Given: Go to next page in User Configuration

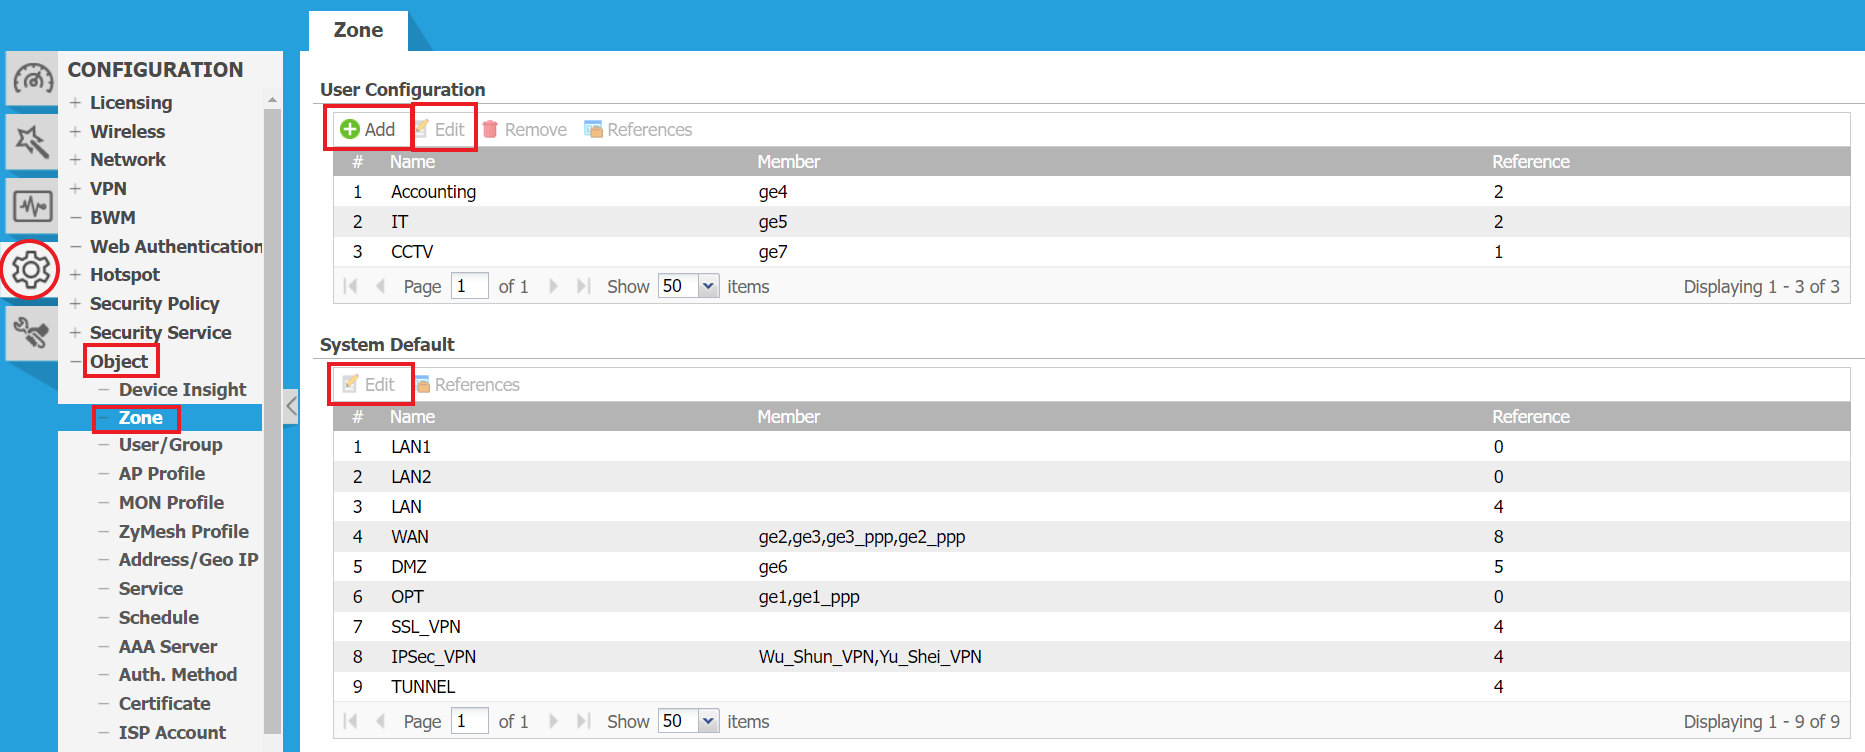Looking at the screenshot, I should pos(553,286).
